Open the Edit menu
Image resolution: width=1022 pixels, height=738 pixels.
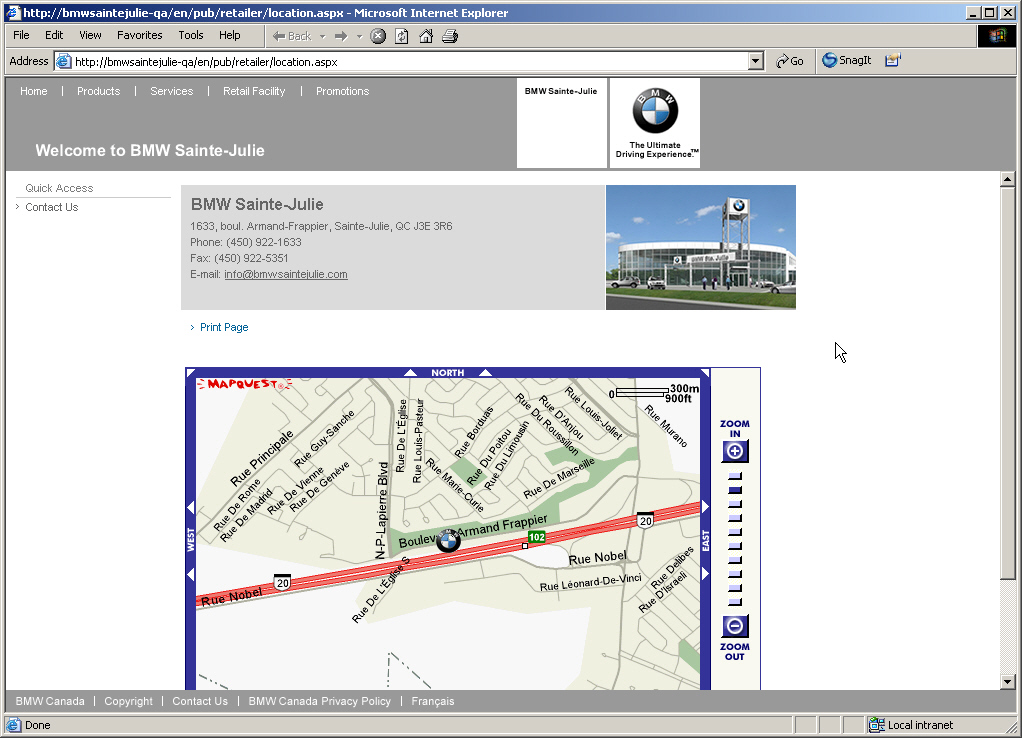[54, 35]
